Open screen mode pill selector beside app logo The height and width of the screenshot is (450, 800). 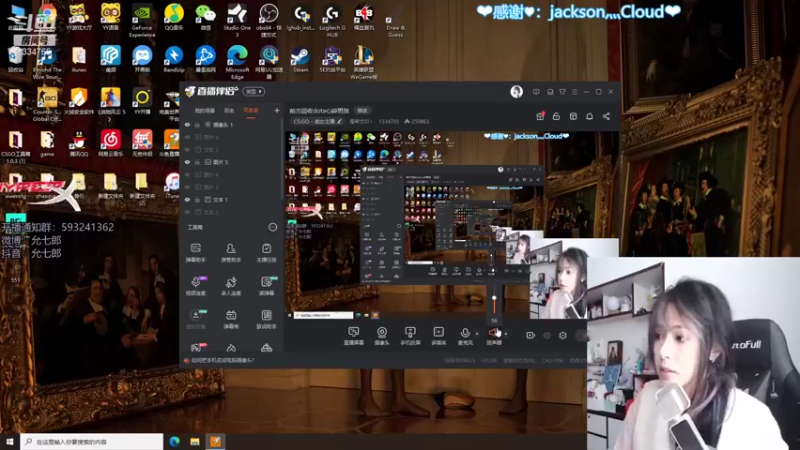(x=254, y=92)
